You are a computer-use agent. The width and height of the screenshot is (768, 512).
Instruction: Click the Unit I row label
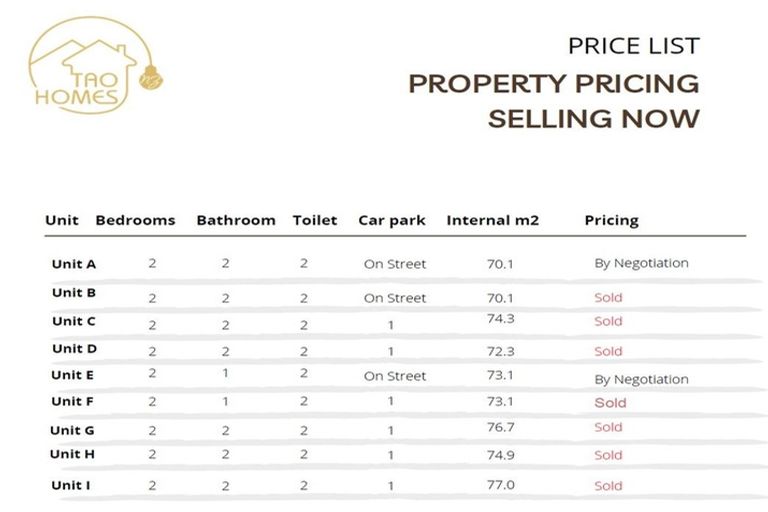[x=73, y=485]
